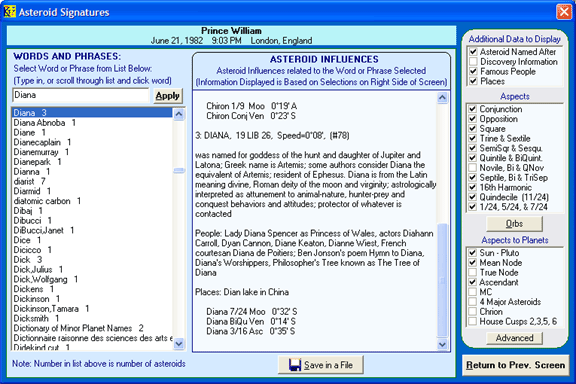
Task: Select 'Dianna' list entry
Action: pyautogui.click(x=92, y=172)
